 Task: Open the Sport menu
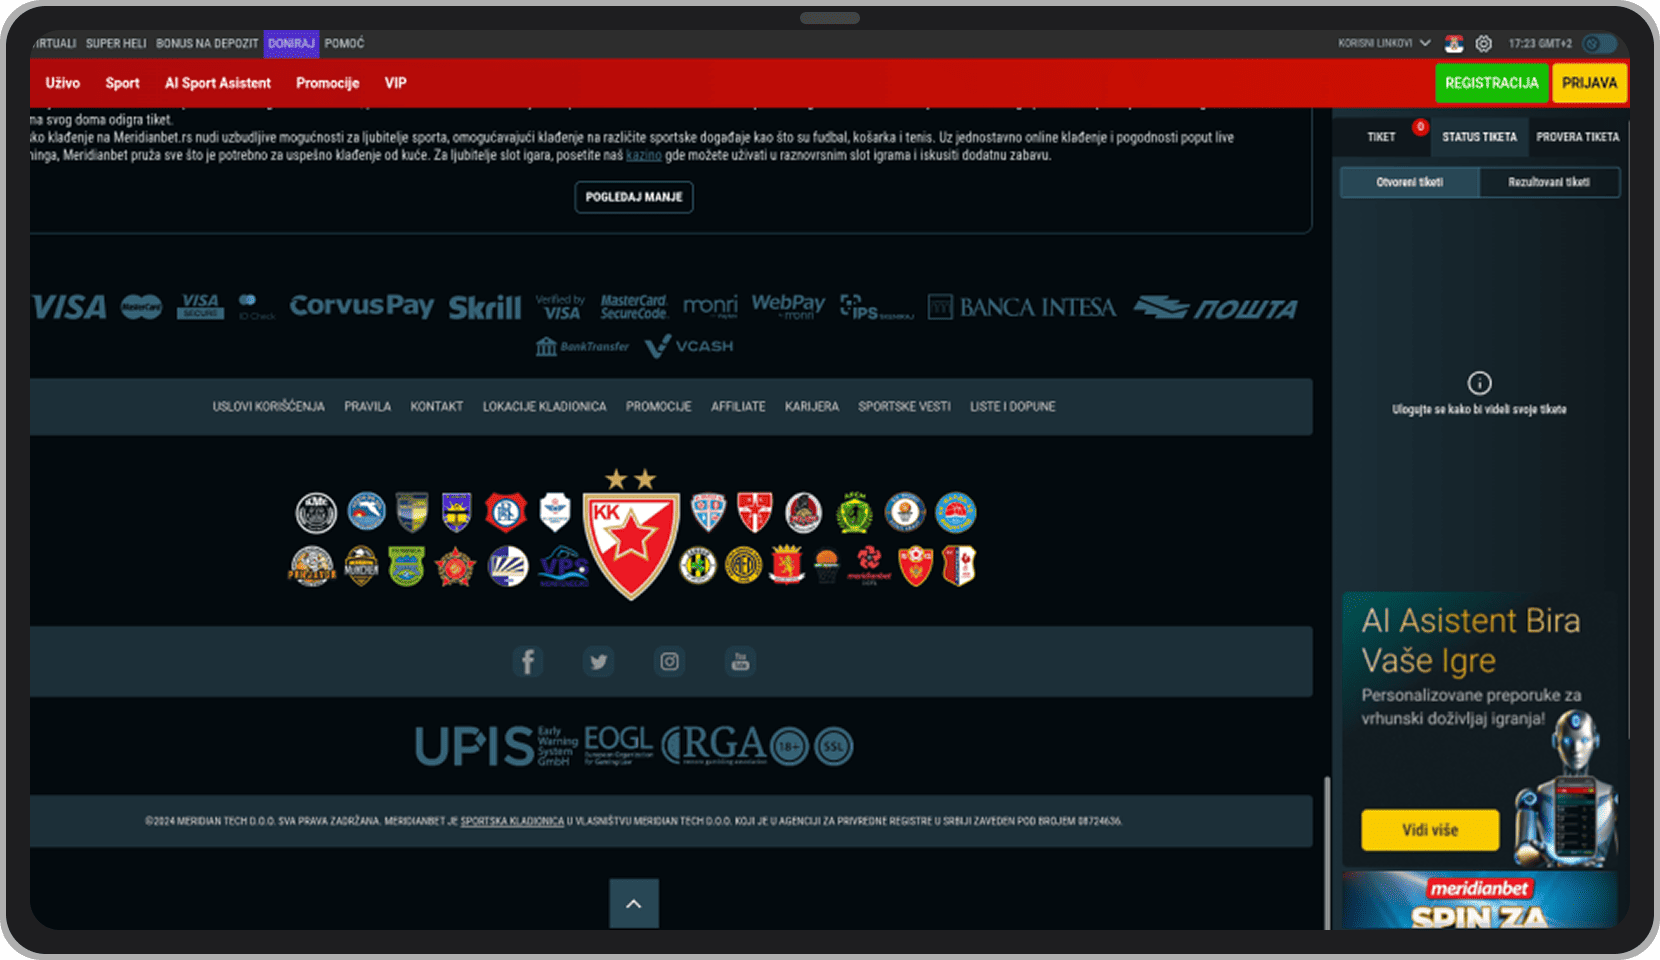[x=122, y=83]
